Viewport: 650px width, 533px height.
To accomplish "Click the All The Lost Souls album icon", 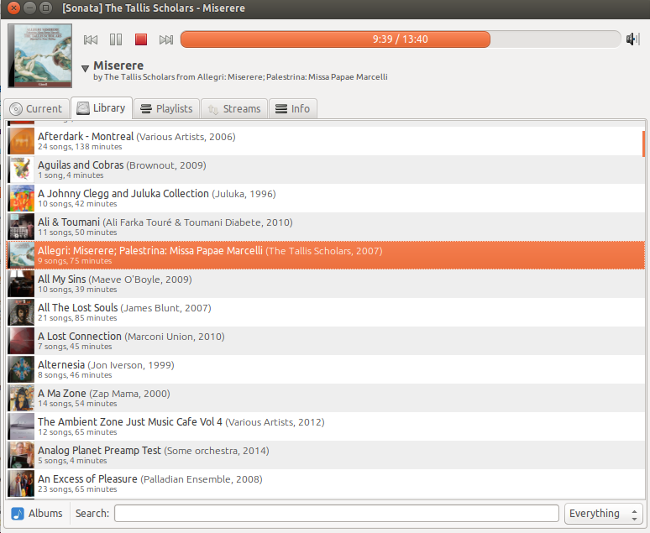I will tap(21, 313).
